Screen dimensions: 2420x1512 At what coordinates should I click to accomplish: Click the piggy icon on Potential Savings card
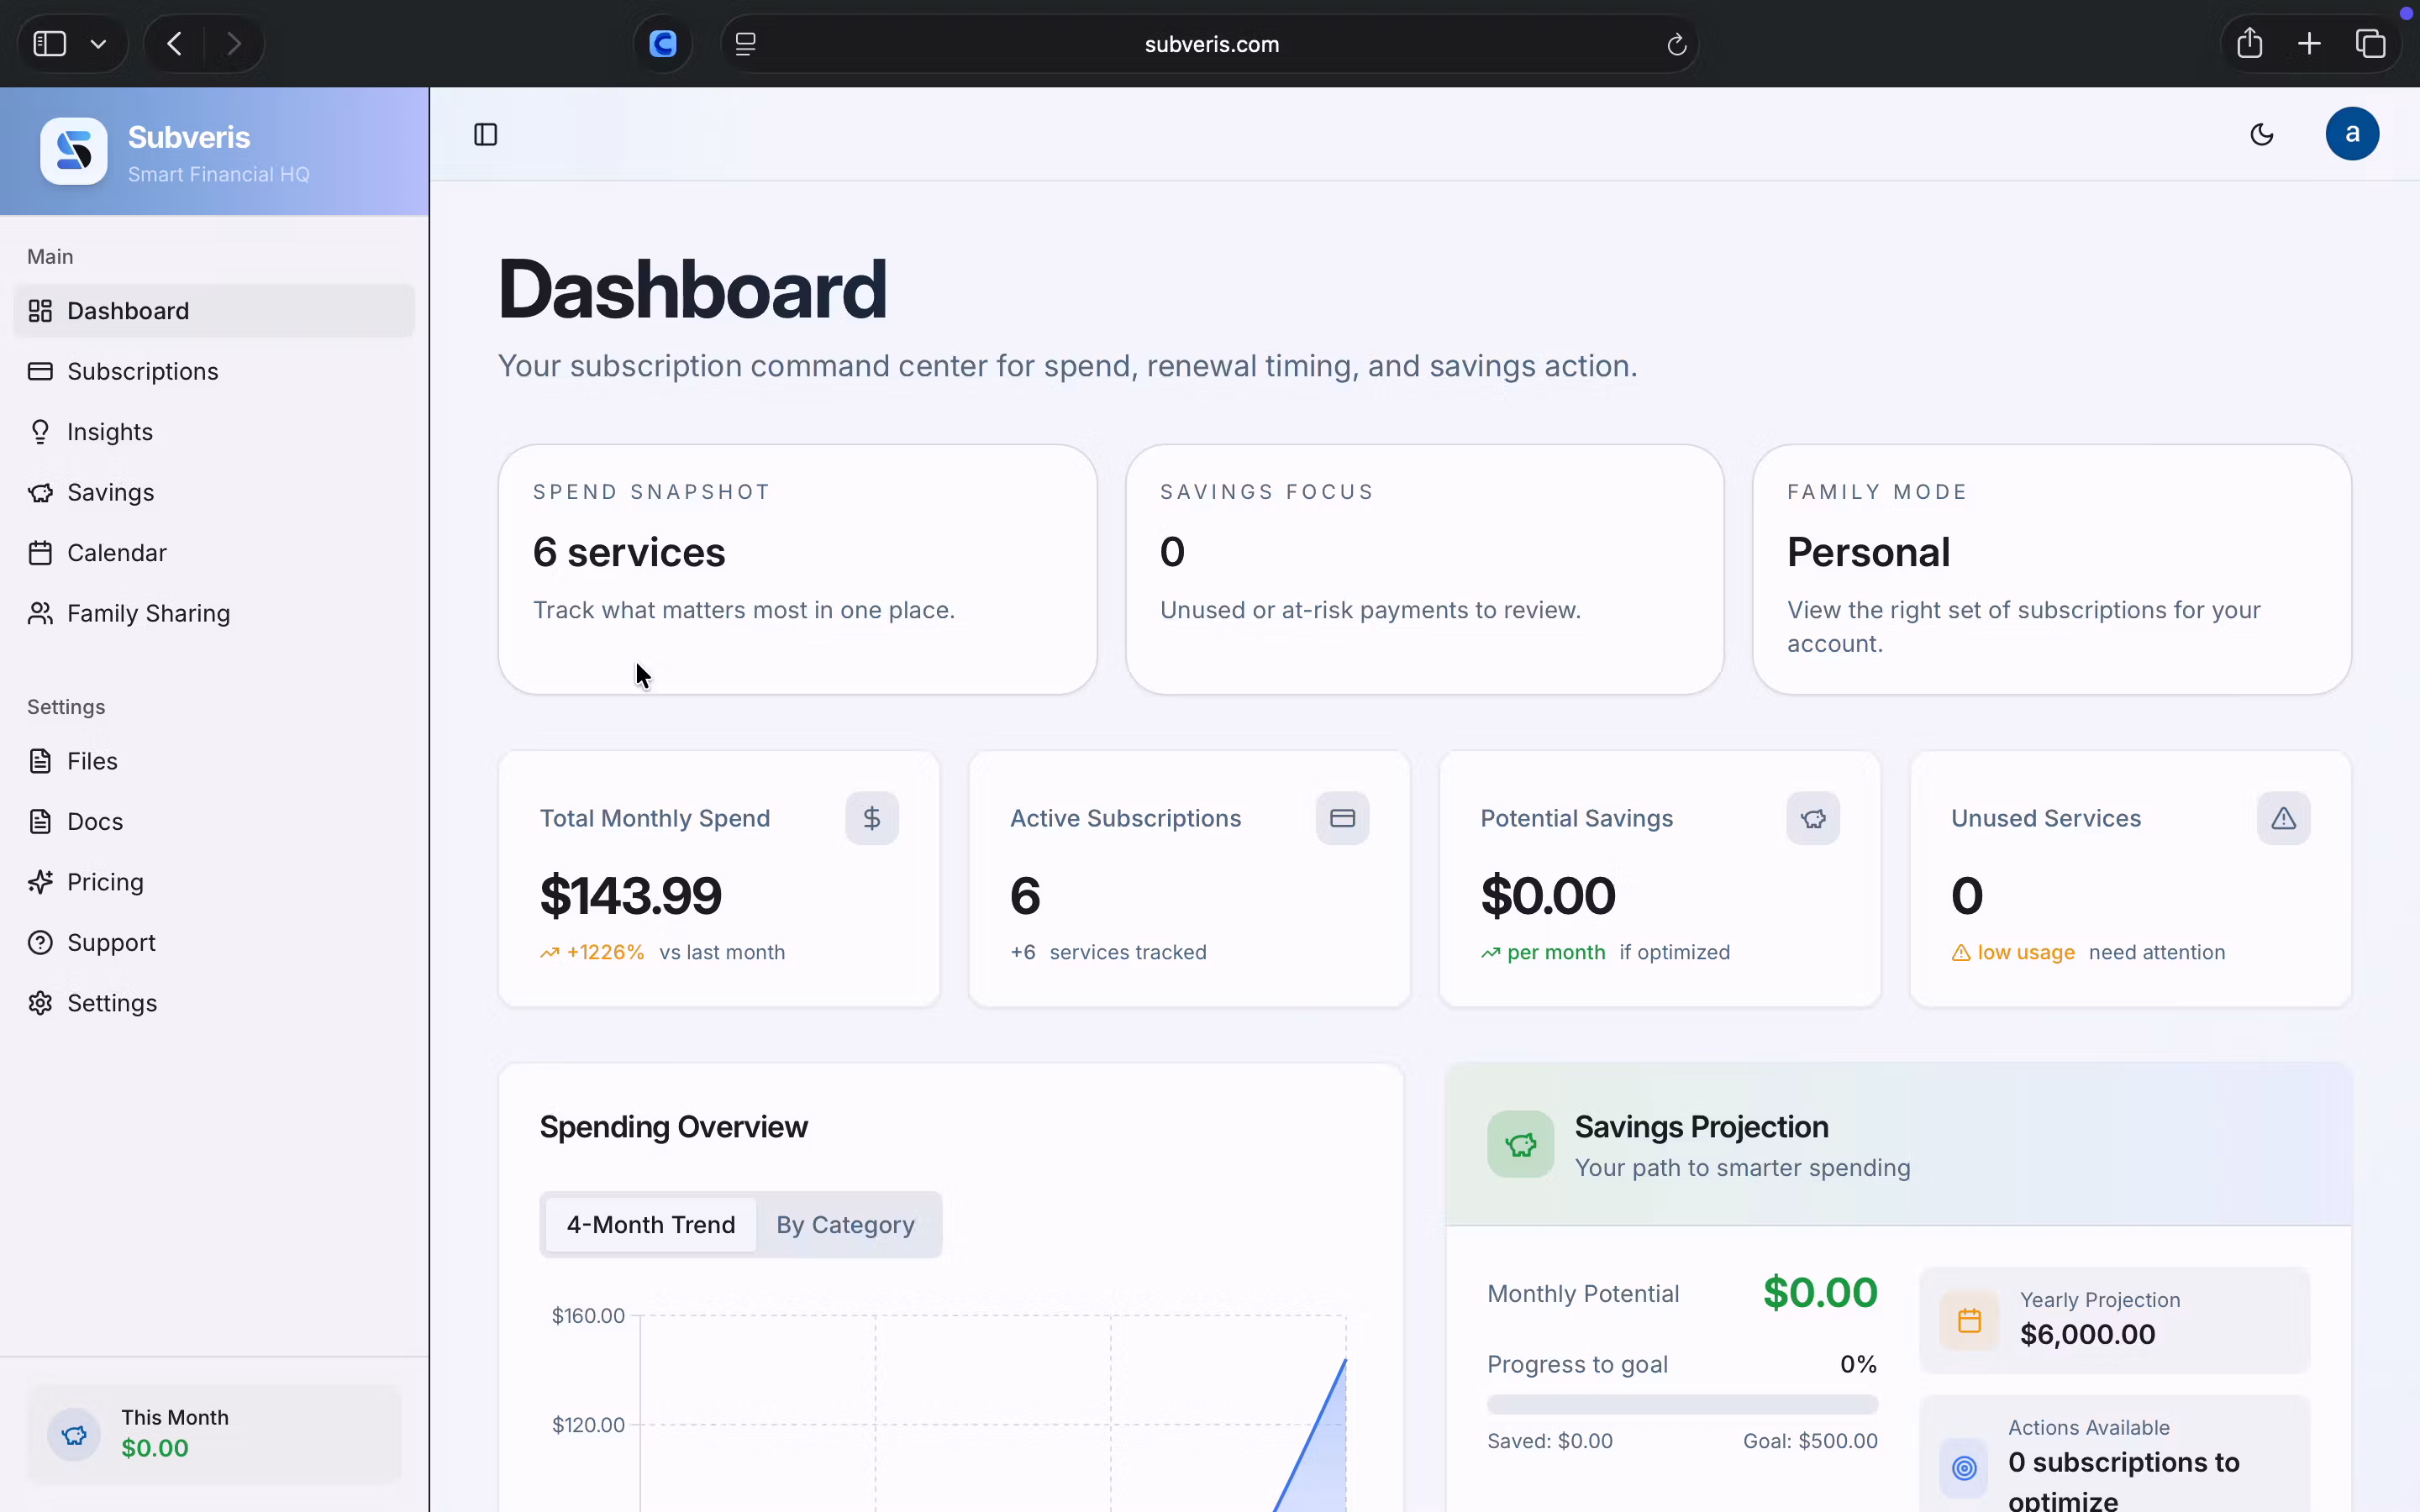[x=1813, y=818]
